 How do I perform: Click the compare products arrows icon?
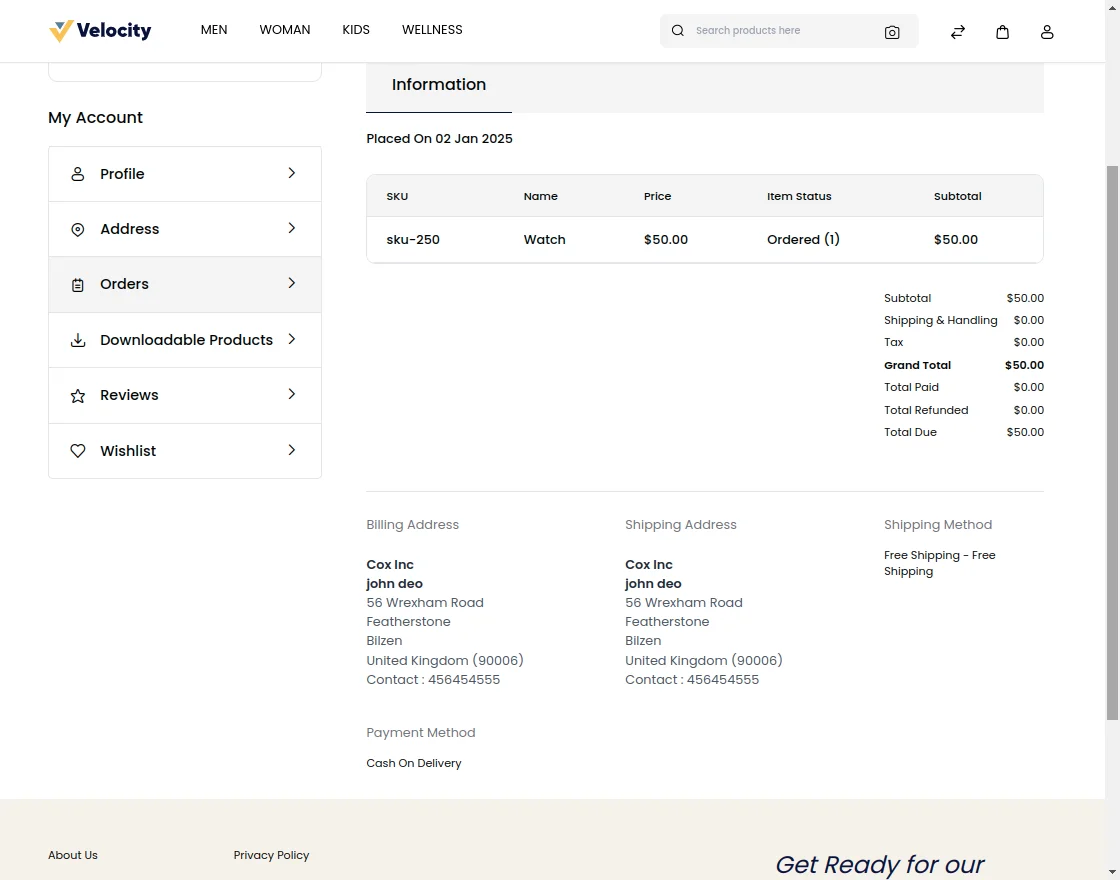(x=957, y=32)
